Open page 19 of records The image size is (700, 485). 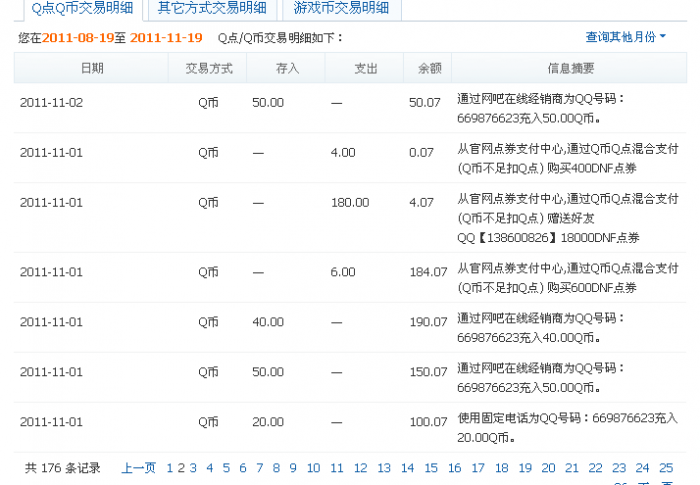click(x=525, y=468)
